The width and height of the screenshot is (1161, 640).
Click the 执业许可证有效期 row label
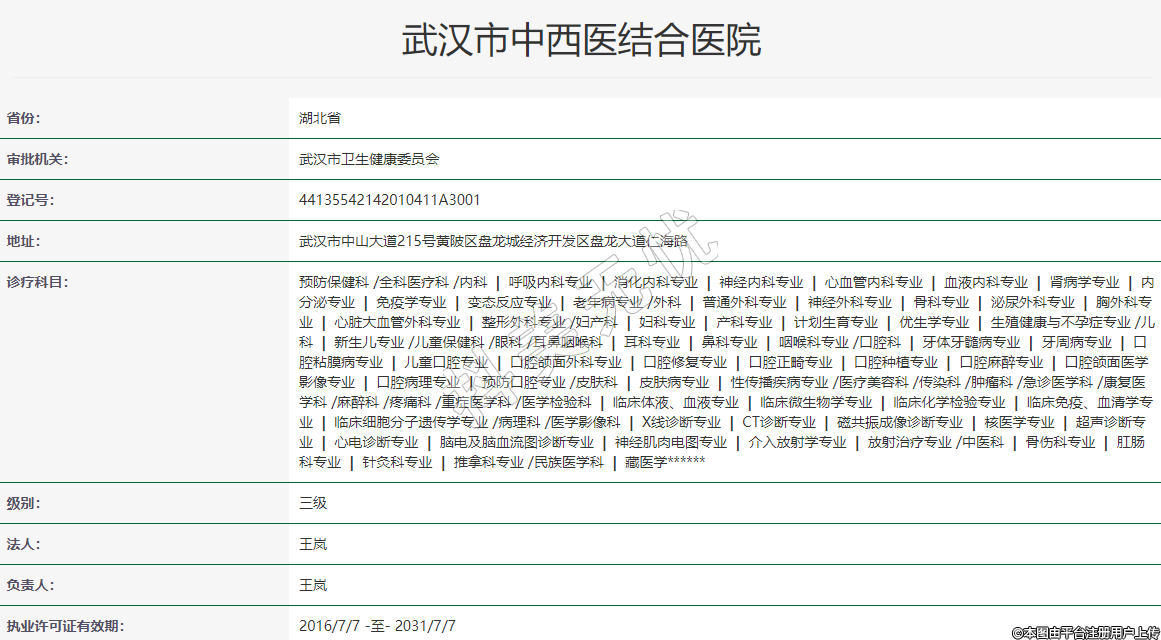click(65, 626)
